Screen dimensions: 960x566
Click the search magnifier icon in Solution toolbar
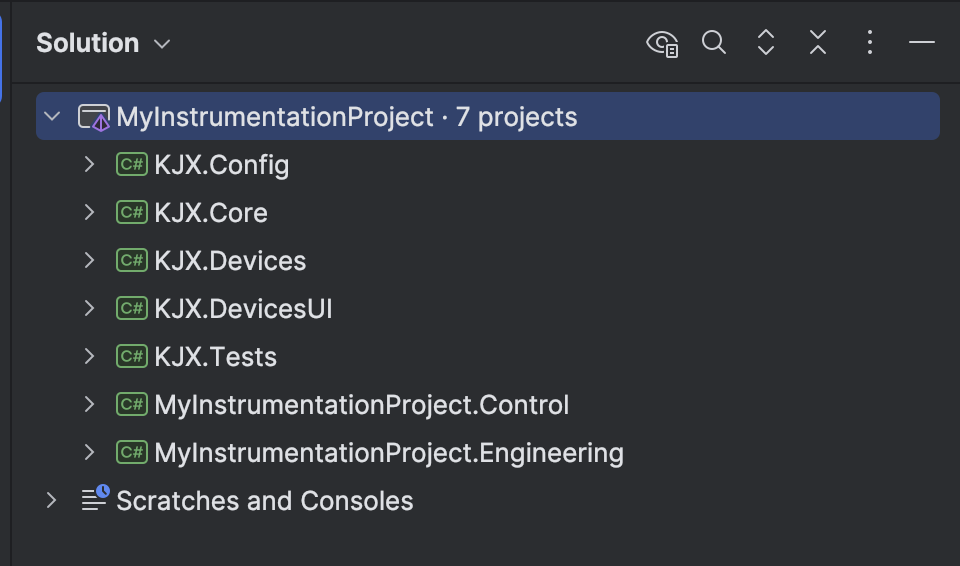714,42
